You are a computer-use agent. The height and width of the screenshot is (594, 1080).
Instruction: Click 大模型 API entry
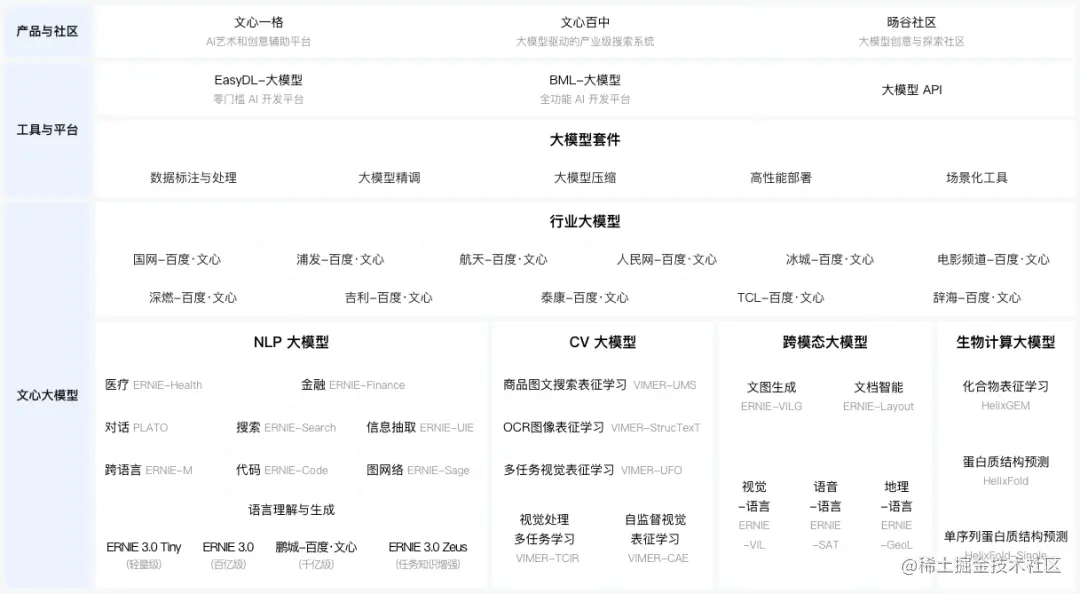coord(911,90)
